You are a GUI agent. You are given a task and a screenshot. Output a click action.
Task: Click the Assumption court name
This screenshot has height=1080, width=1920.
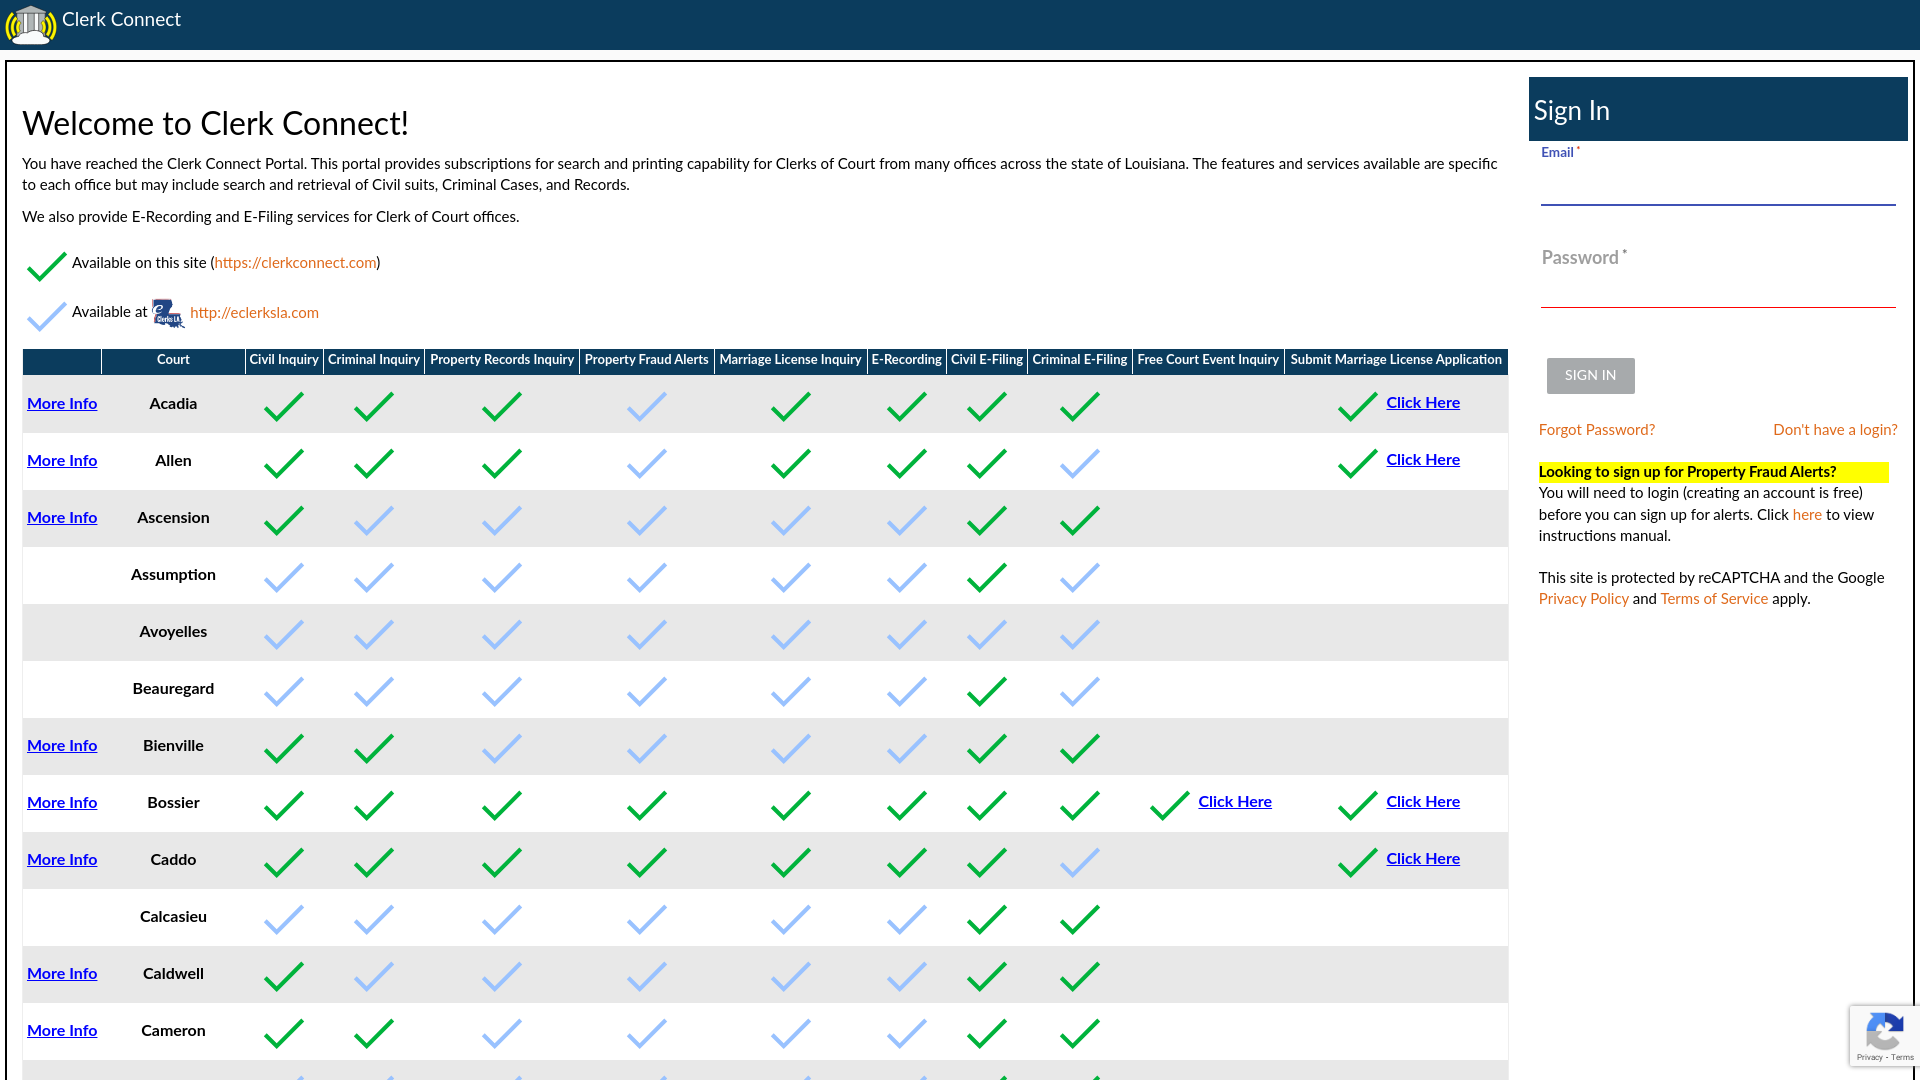pyautogui.click(x=173, y=575)
